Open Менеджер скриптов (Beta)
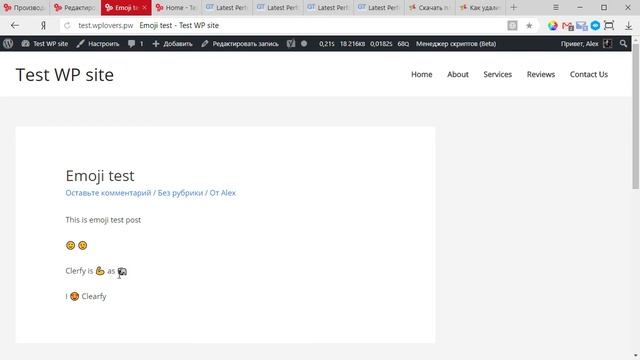Screen dimensions: 640x360 click(x=456, y=44)
